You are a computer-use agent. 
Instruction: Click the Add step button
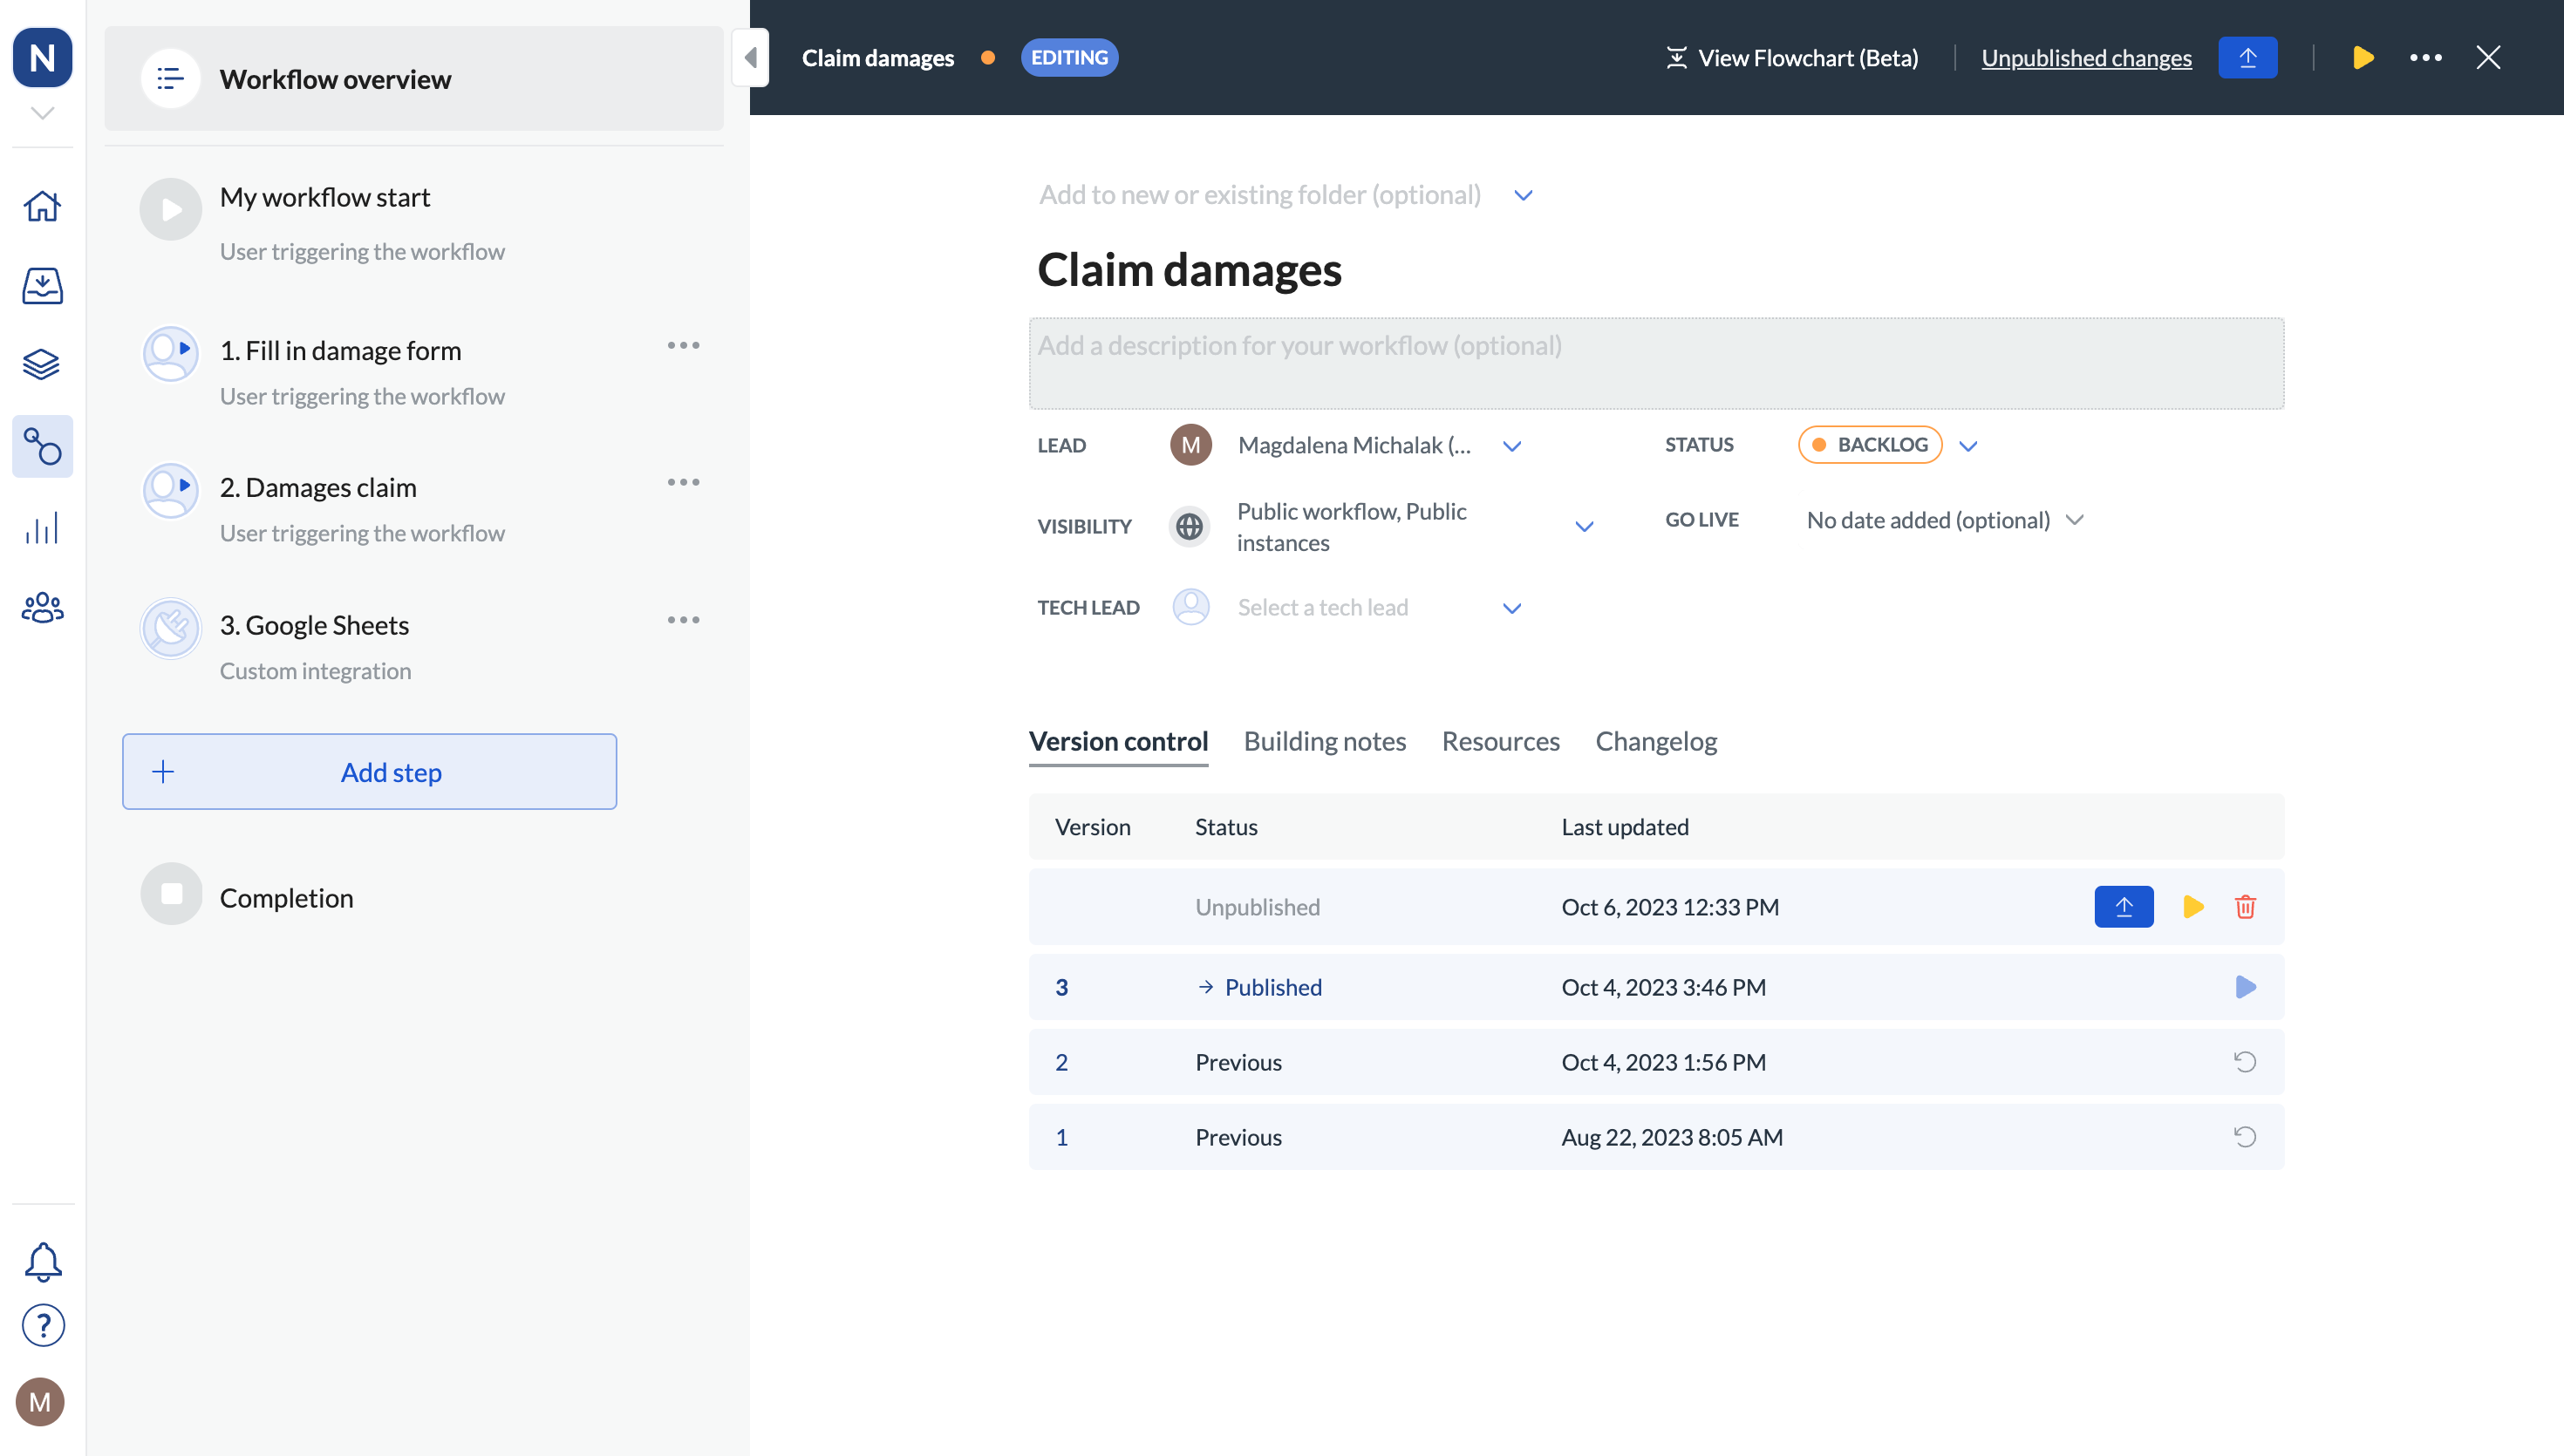[x=369, y=772]
